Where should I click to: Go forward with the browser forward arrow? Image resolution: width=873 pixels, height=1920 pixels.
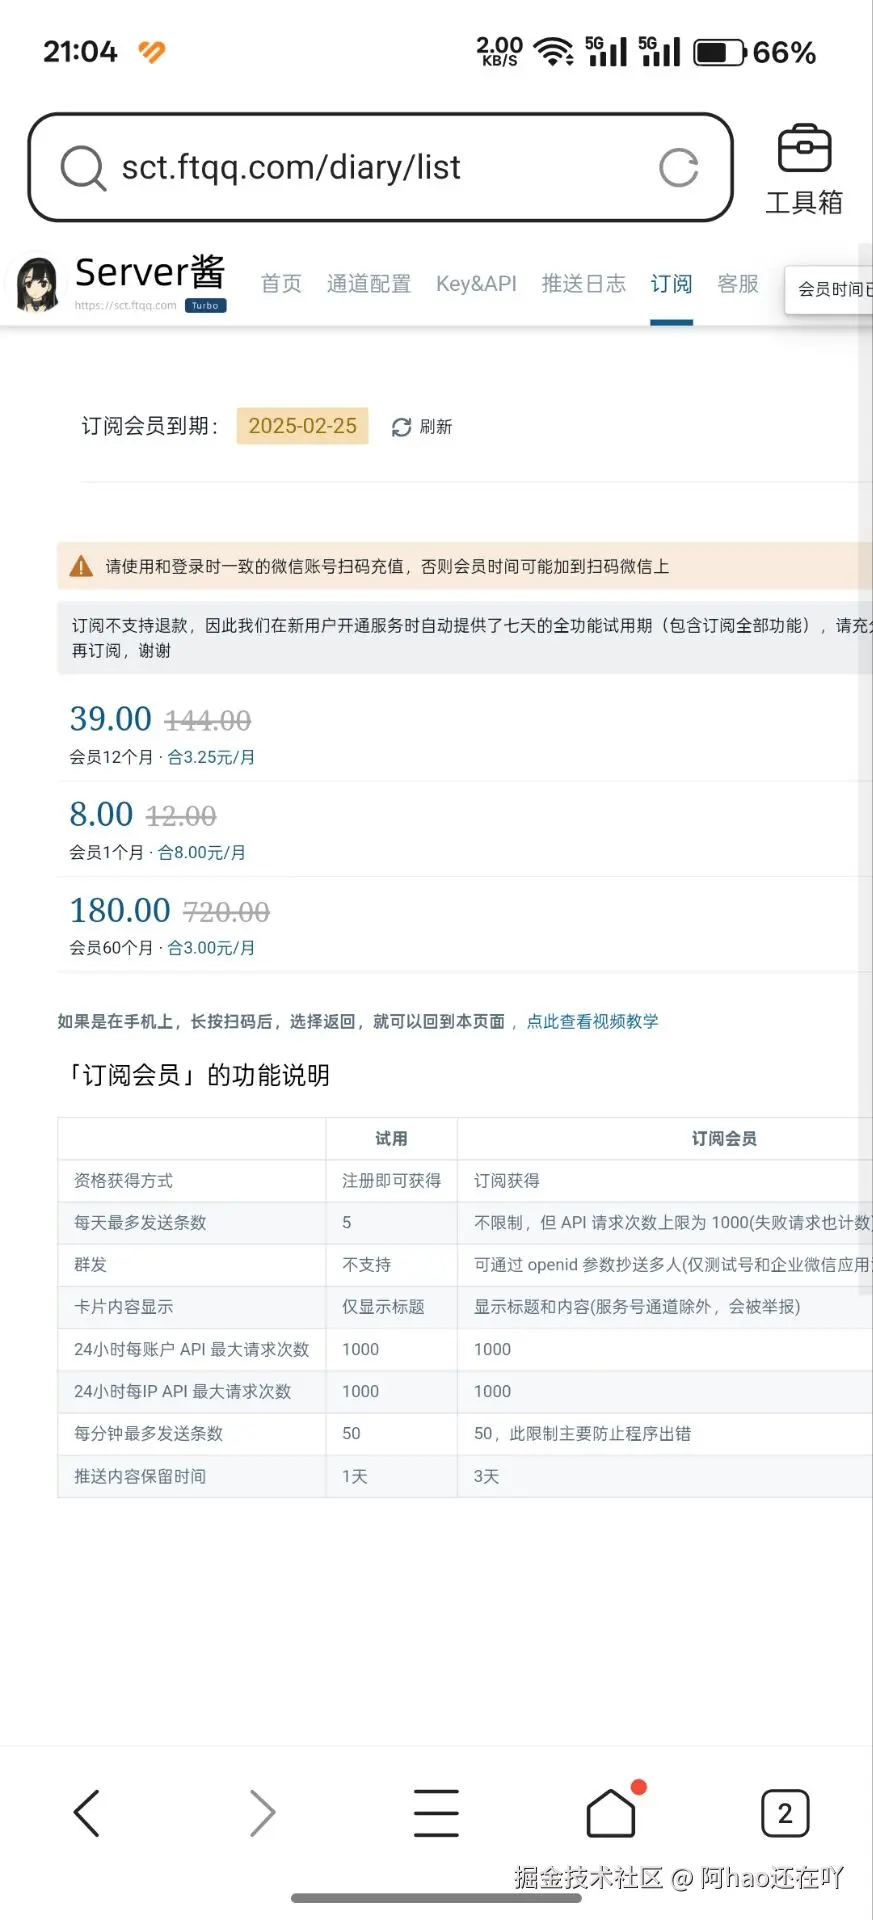pos(262,1813)
